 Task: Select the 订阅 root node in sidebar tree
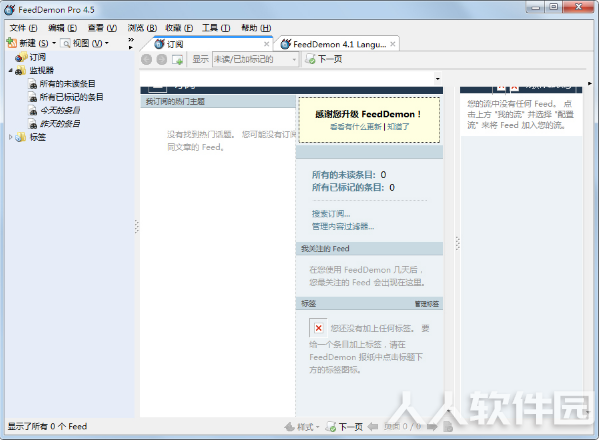[38, 57]
